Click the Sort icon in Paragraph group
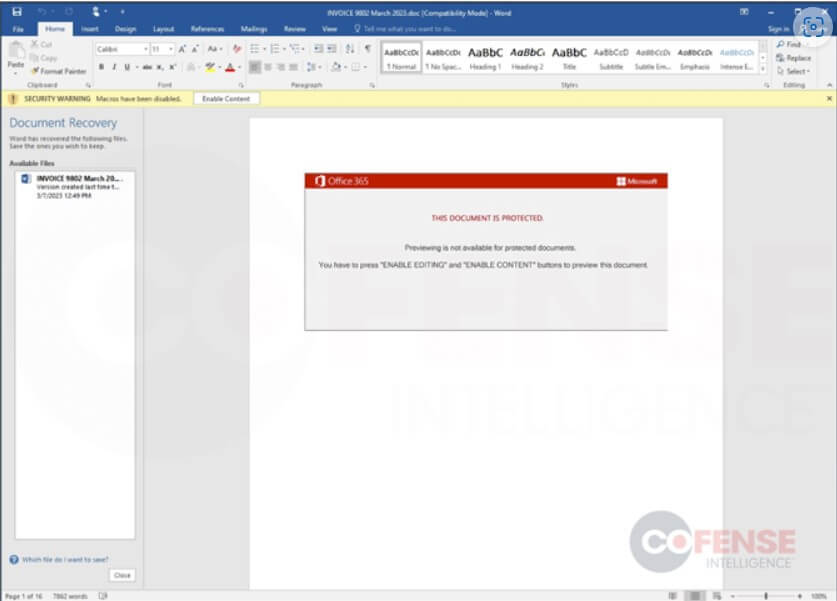This screenshot has height=601, width=837. 350,49
